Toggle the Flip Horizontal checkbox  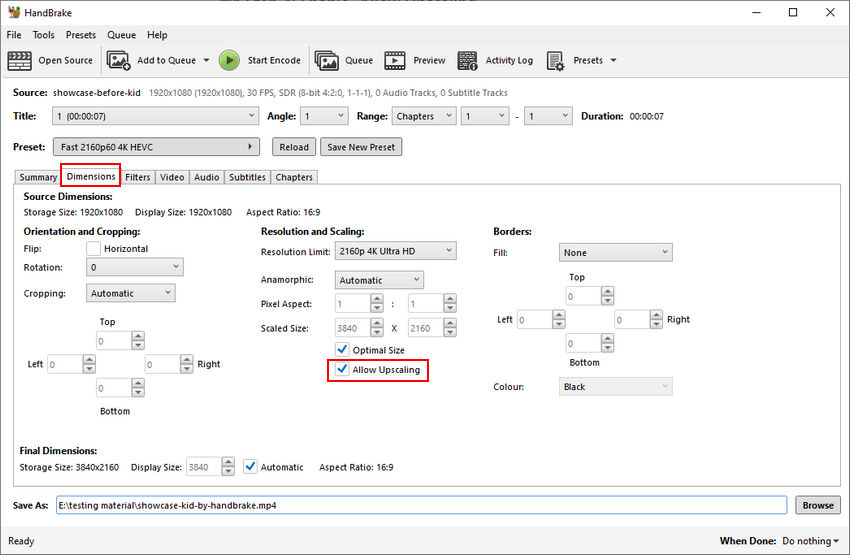pyautogui.click(x=93, y=248)
